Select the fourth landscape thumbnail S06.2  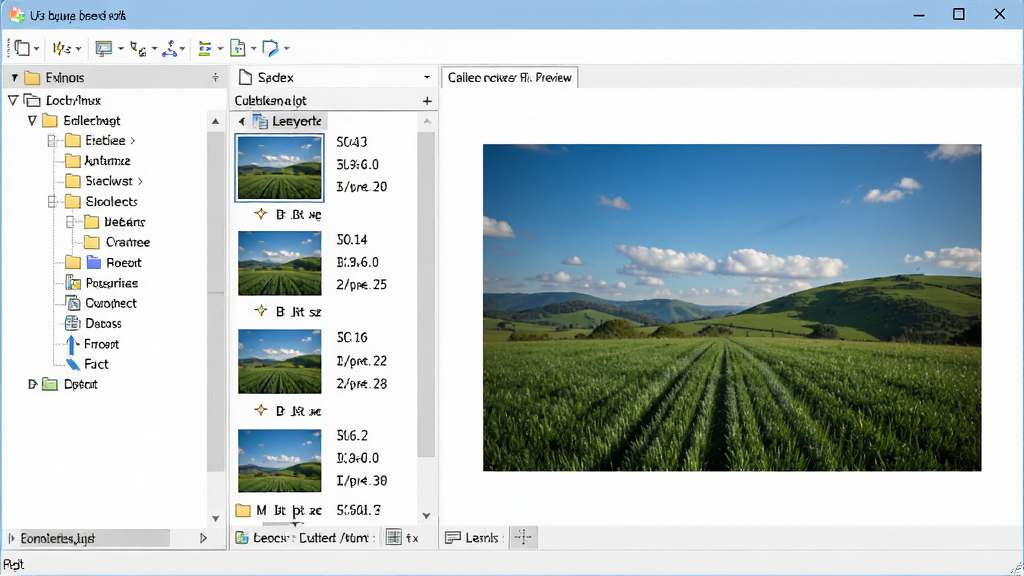(280, 460)
